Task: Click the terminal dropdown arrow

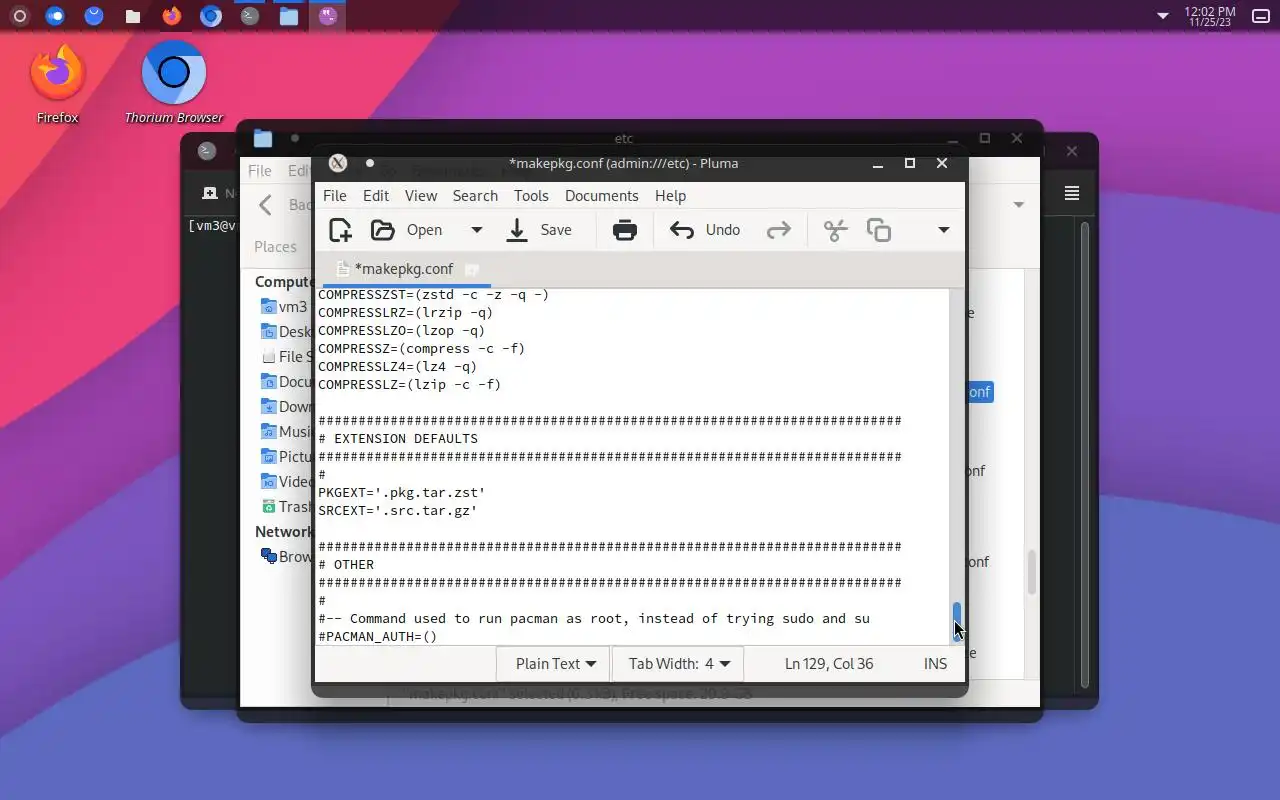Action: click(1019, 204)
